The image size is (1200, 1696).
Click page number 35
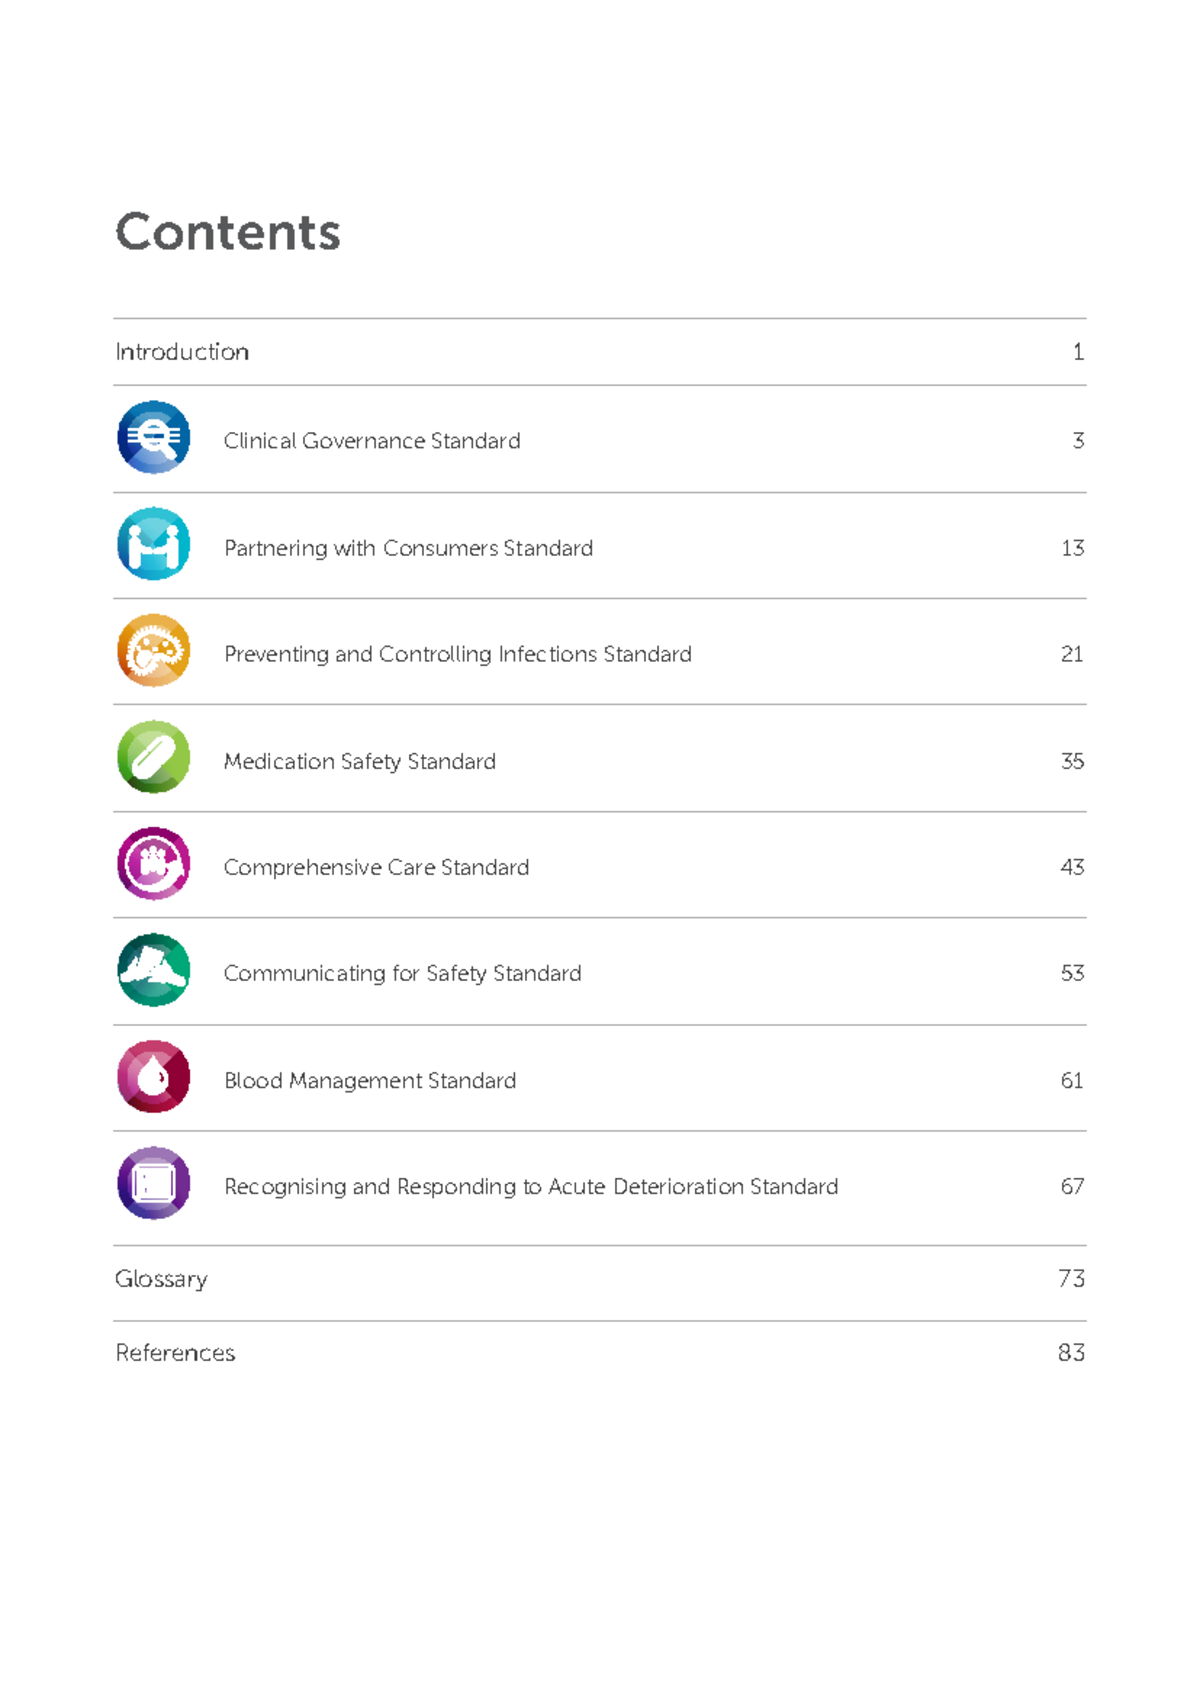coord(1073,761)
